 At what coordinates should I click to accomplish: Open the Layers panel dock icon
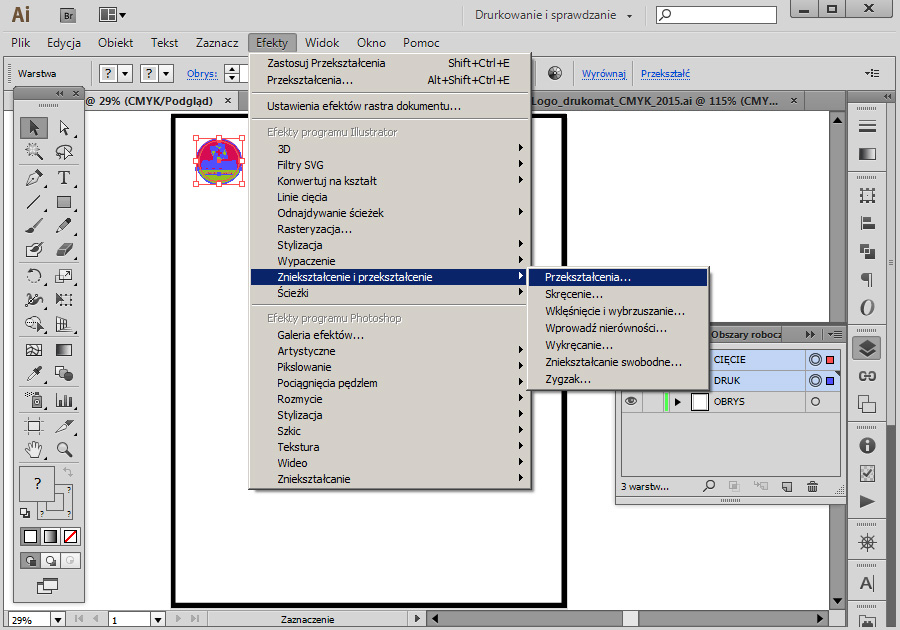click(x=867, y=348)
